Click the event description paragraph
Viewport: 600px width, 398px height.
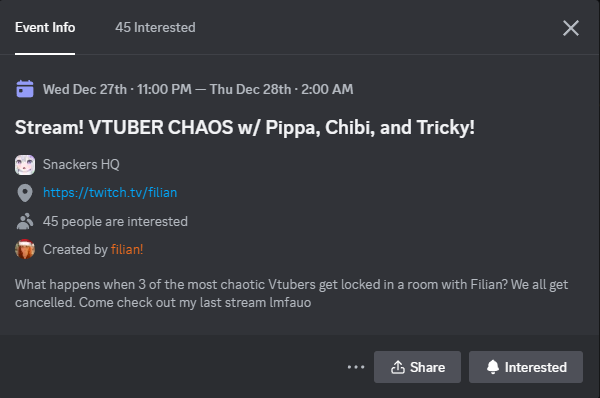[x=291, y=294]
